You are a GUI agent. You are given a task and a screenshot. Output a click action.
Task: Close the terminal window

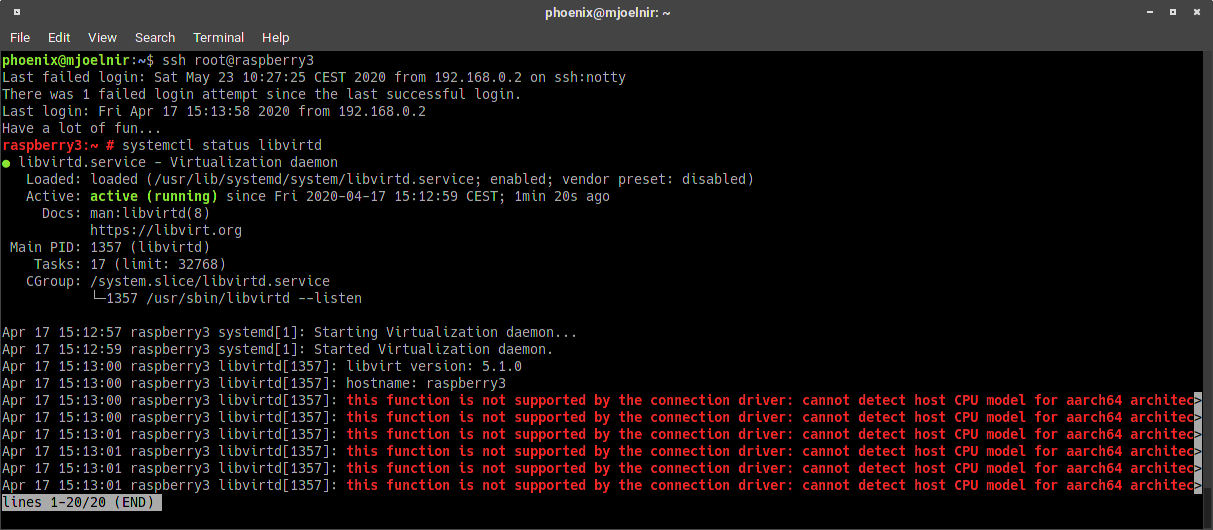(x=1196, y=13)
